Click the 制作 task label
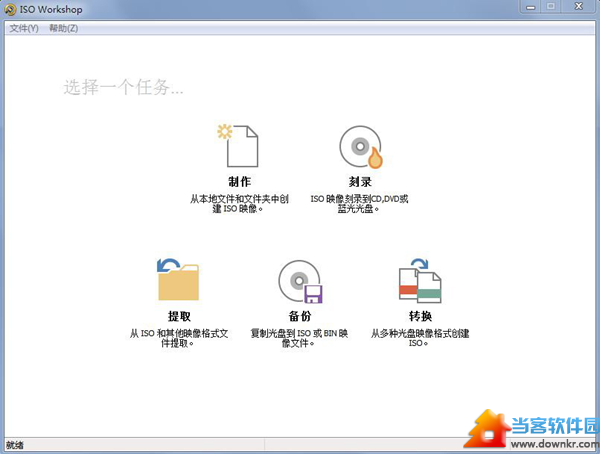Viewport: 600px width, 454px height. pyautogui.click(x=240, y=181)
